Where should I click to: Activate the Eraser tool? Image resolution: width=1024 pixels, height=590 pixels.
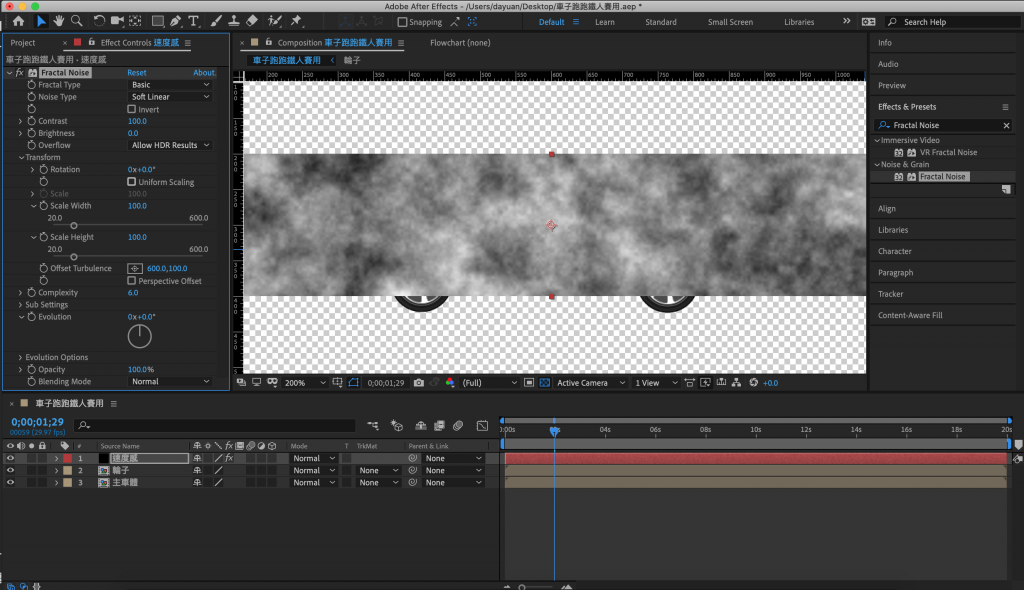[251, 21]
